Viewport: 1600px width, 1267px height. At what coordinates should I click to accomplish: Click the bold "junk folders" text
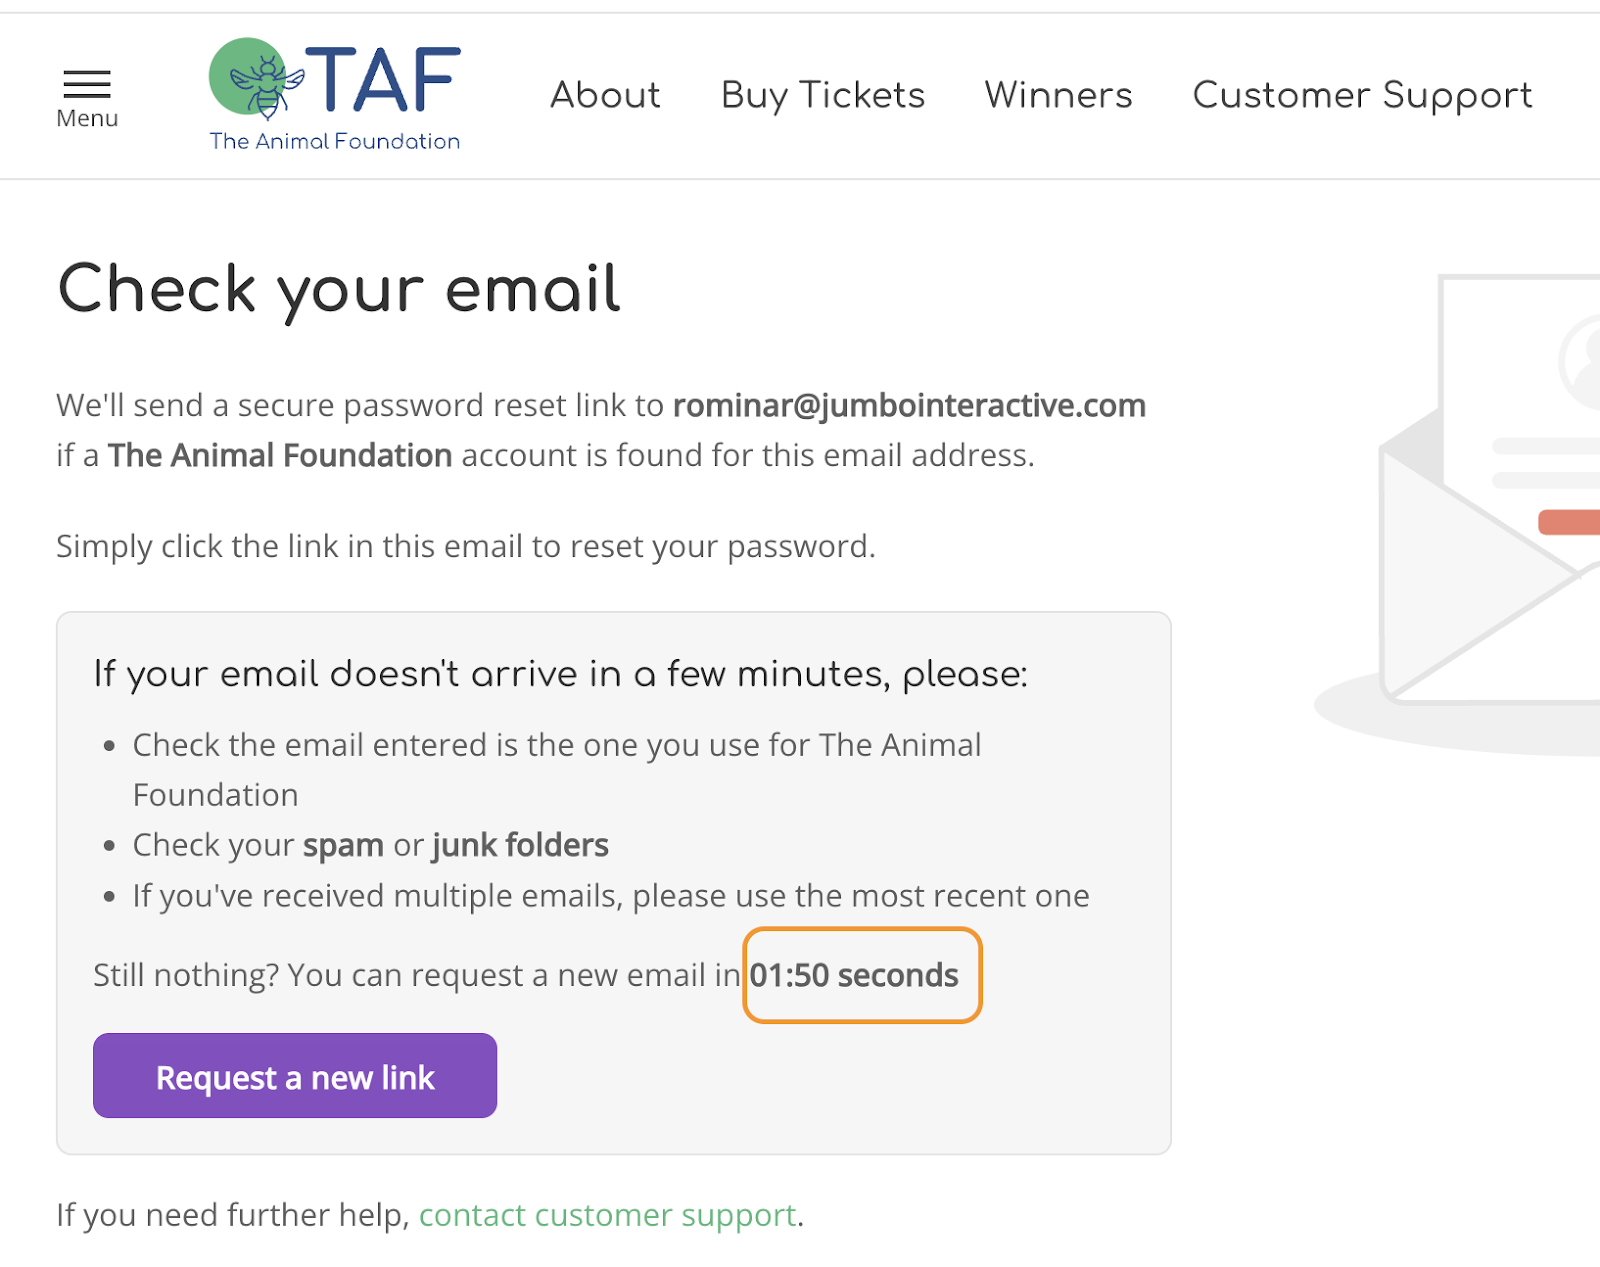[x=520, y=845]
